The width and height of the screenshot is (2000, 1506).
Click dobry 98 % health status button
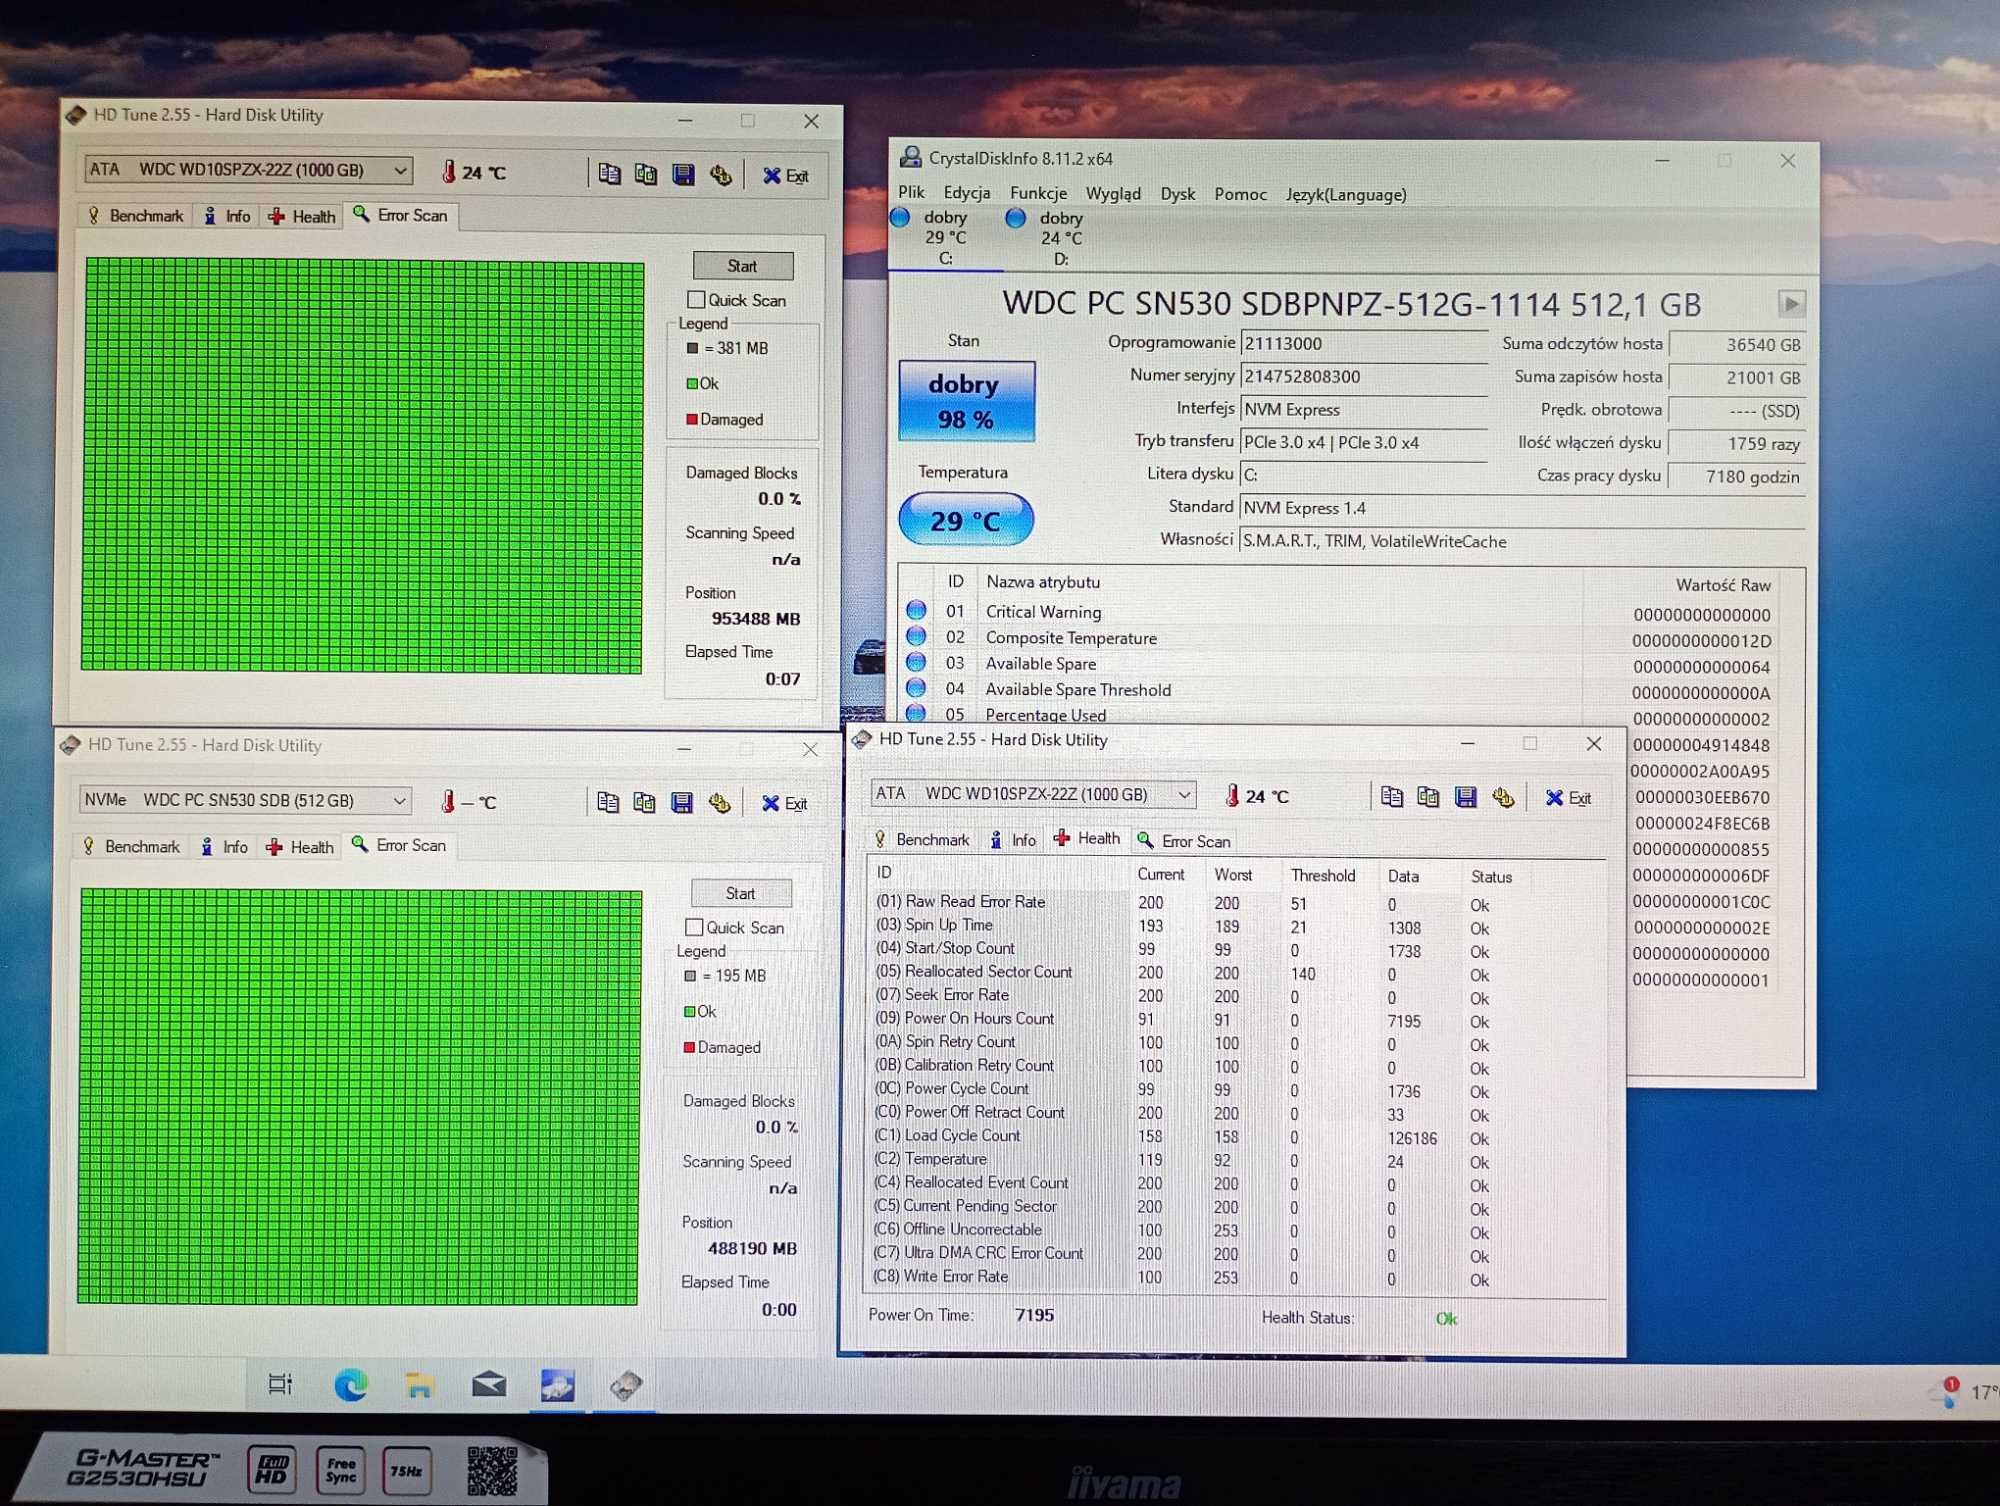tap(966, 400)
